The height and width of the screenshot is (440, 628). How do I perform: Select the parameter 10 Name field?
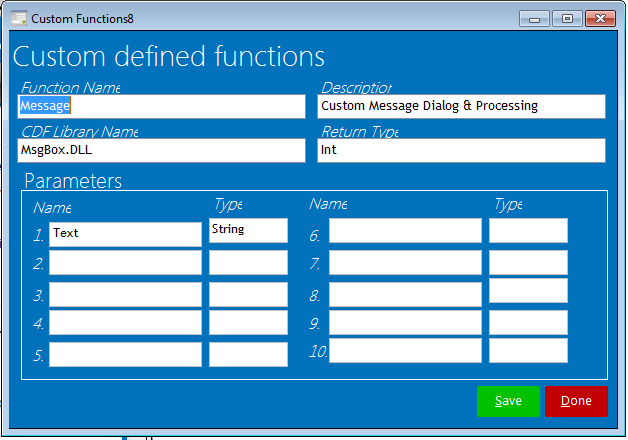click(x=405, y=350)
